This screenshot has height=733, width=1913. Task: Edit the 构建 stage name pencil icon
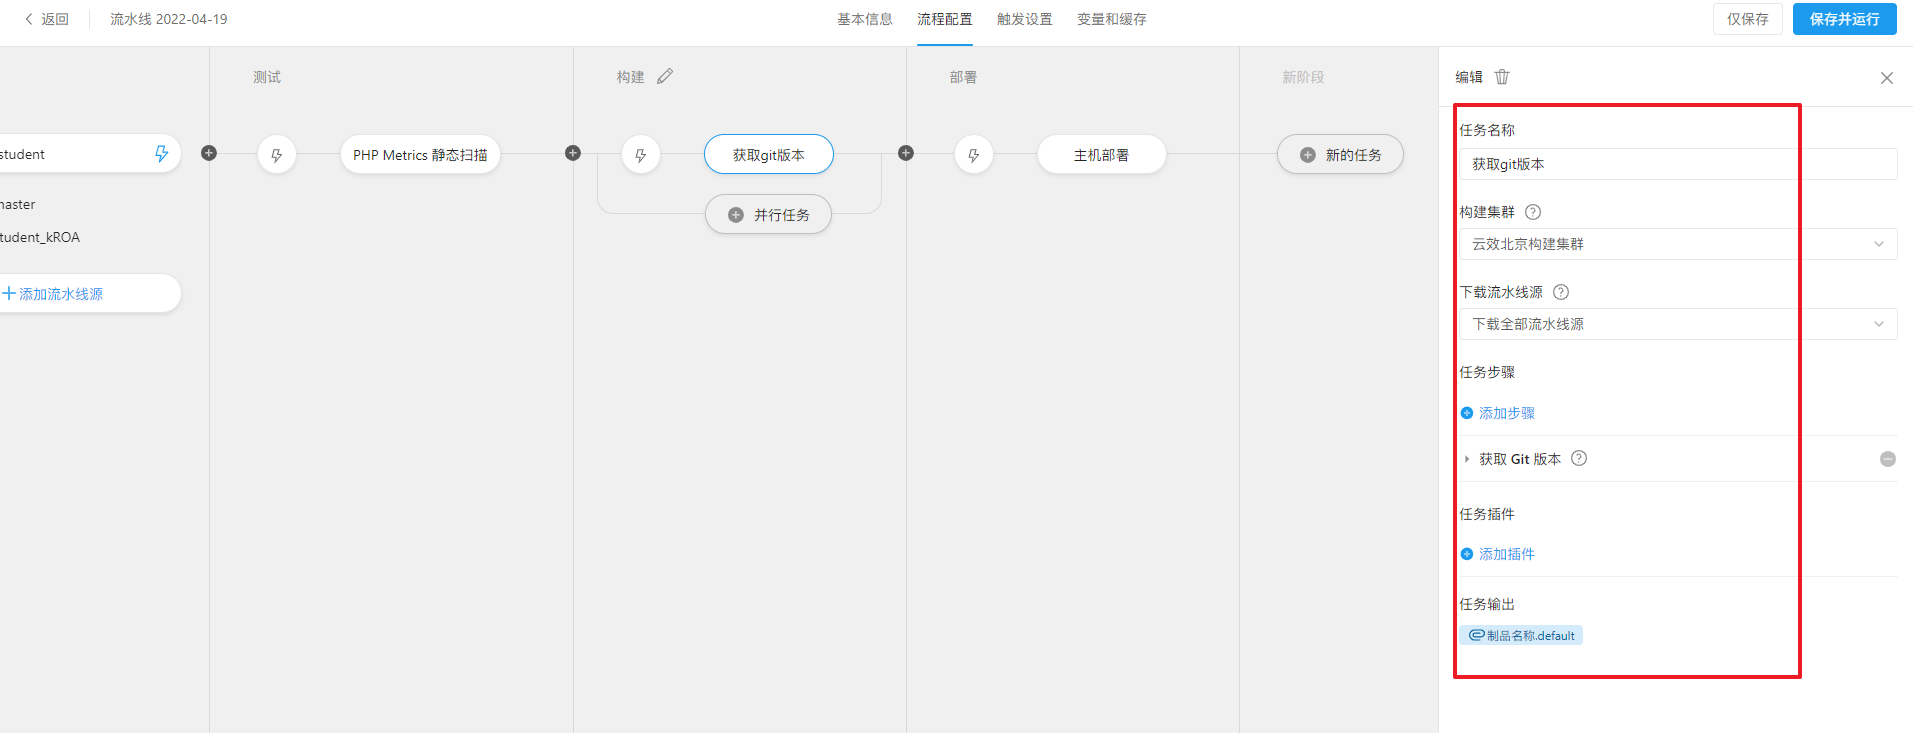(665, 76)
